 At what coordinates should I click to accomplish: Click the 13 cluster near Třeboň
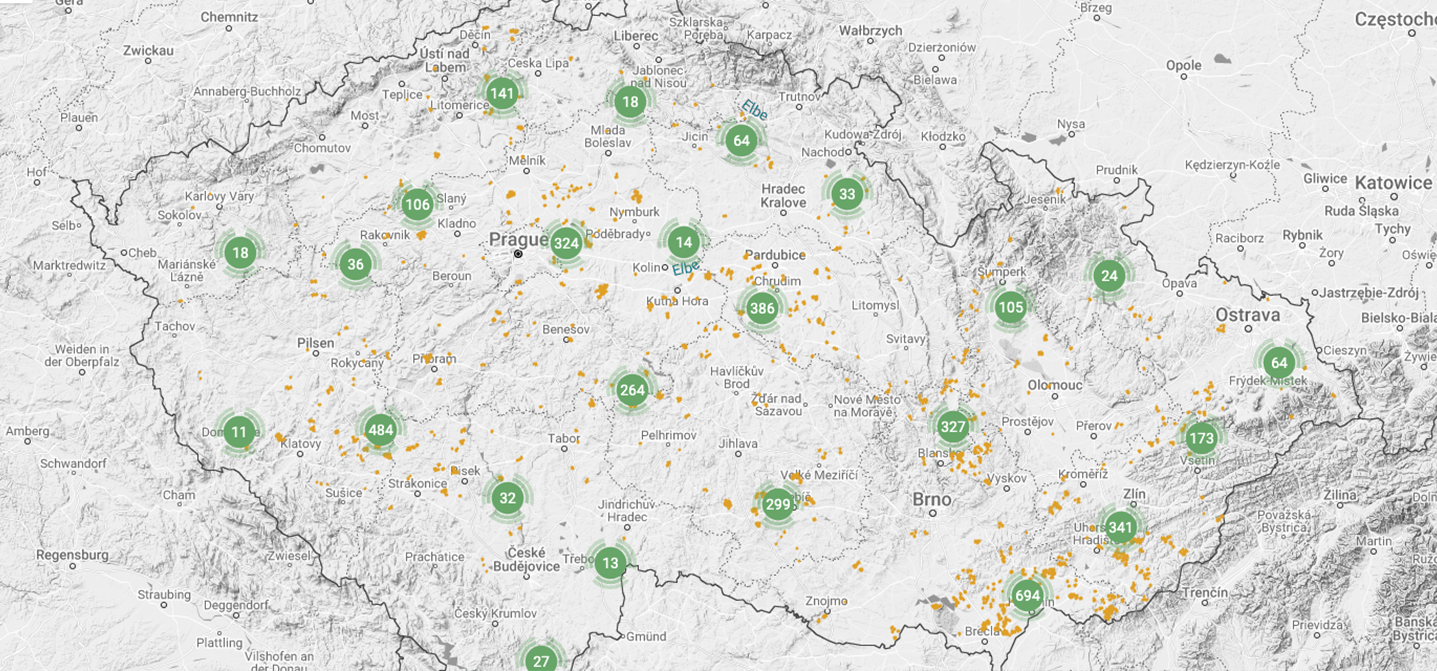click(x=609, y=562)
